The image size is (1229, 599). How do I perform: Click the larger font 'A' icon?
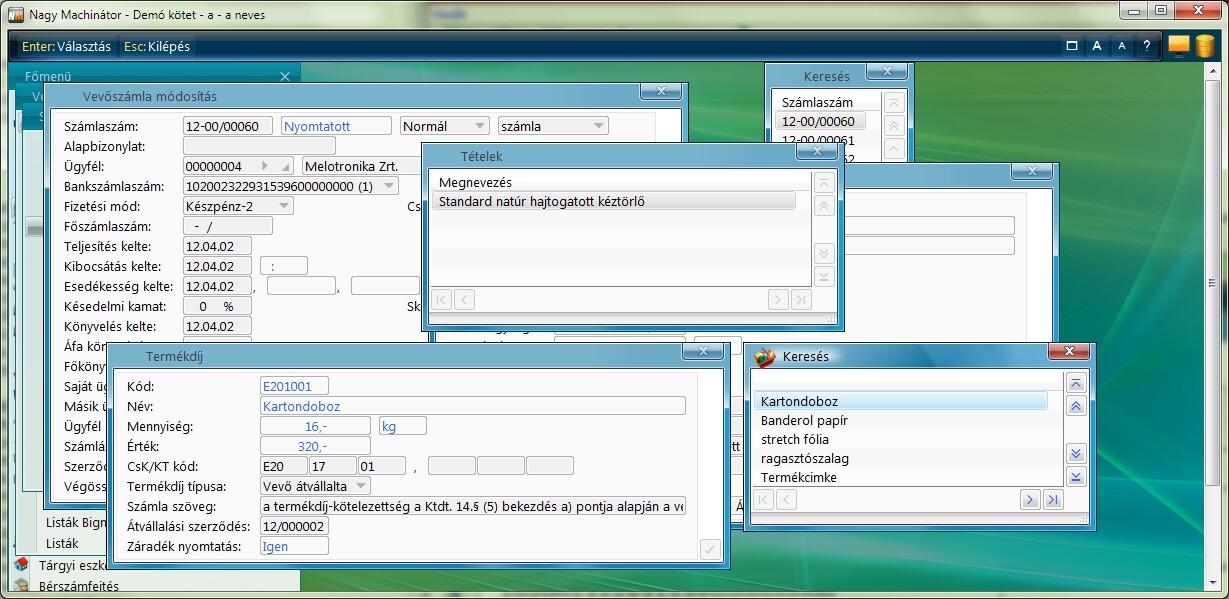click(x=1097, y=46)
